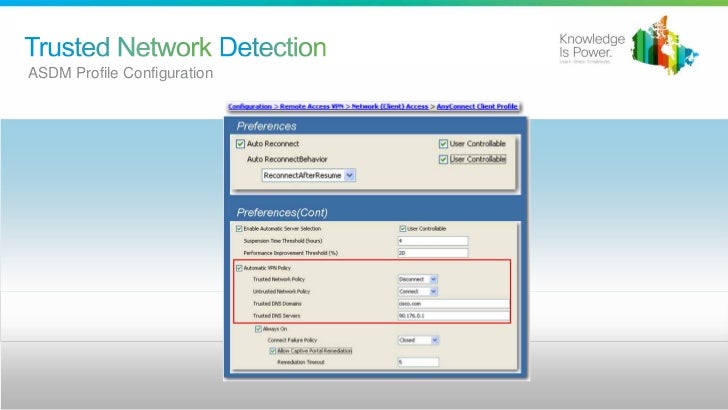Toggle Allow Captive Portal Remediation checkbox

click(273, 351)
